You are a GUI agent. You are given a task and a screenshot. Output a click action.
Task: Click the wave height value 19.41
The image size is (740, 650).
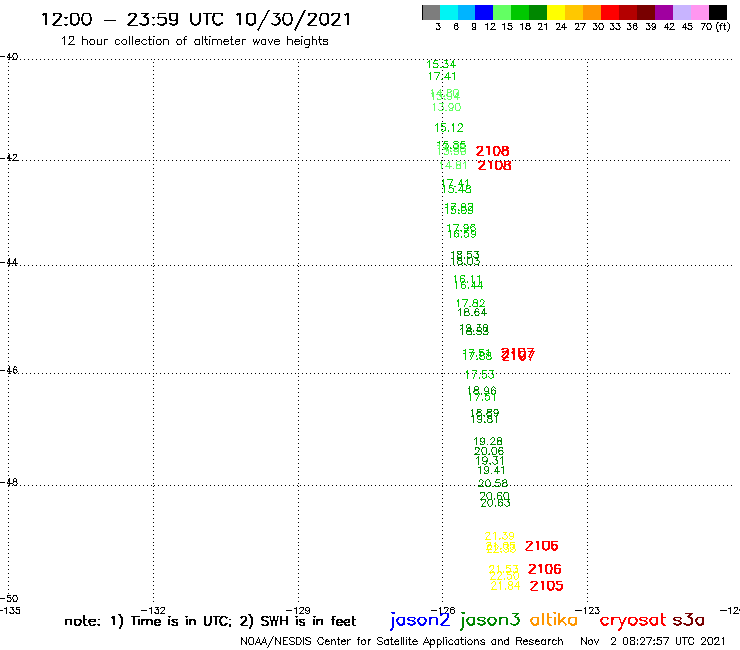click(491, 470)
